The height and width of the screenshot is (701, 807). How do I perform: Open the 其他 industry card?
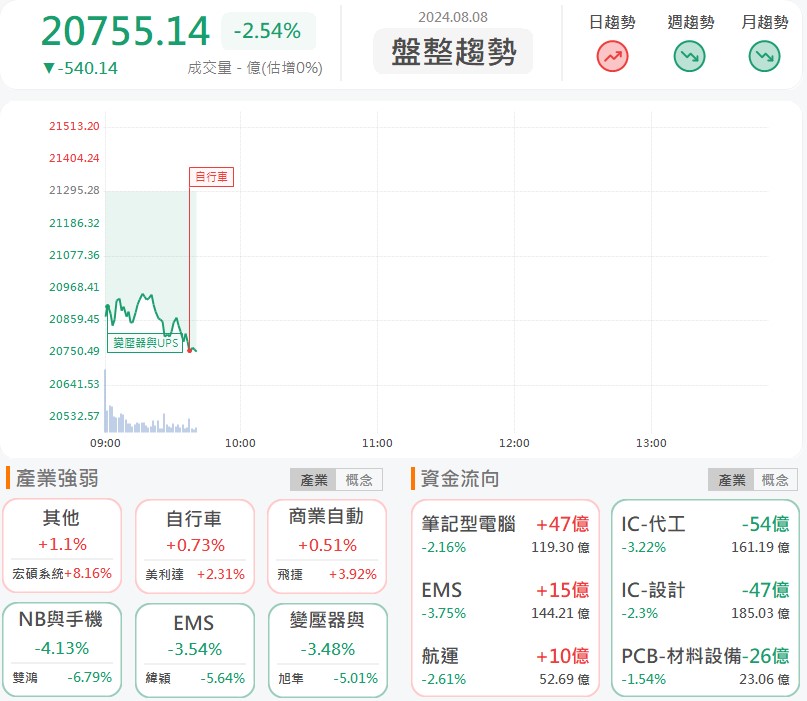click(x=62, y=546)
